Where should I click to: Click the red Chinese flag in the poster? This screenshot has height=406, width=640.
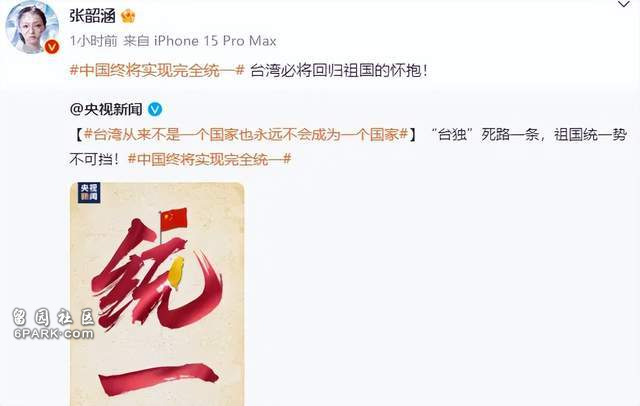point(173,220)
